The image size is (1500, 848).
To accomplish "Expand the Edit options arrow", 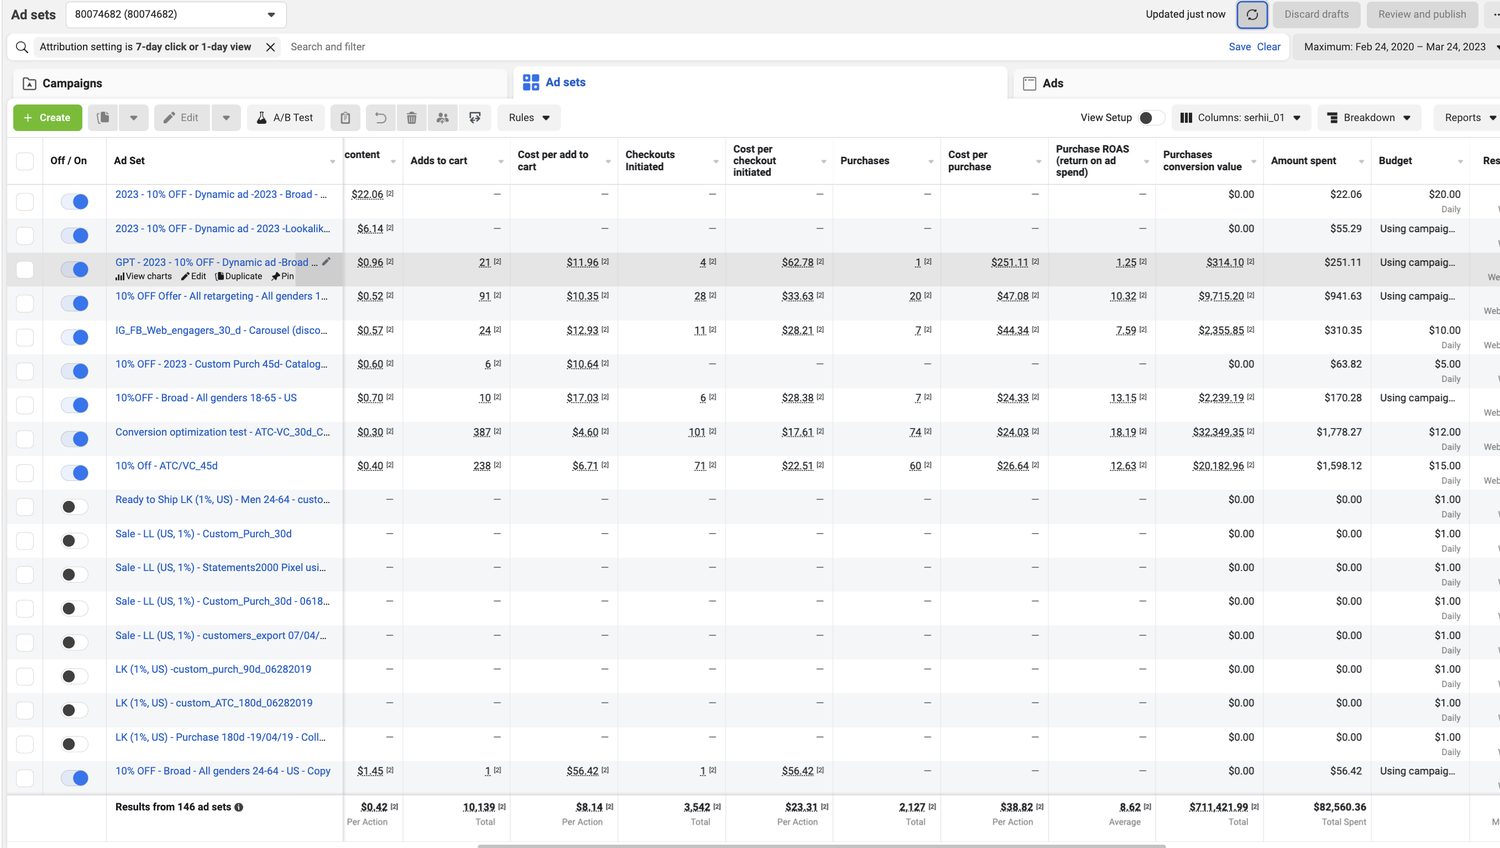I will click(226, 118).
